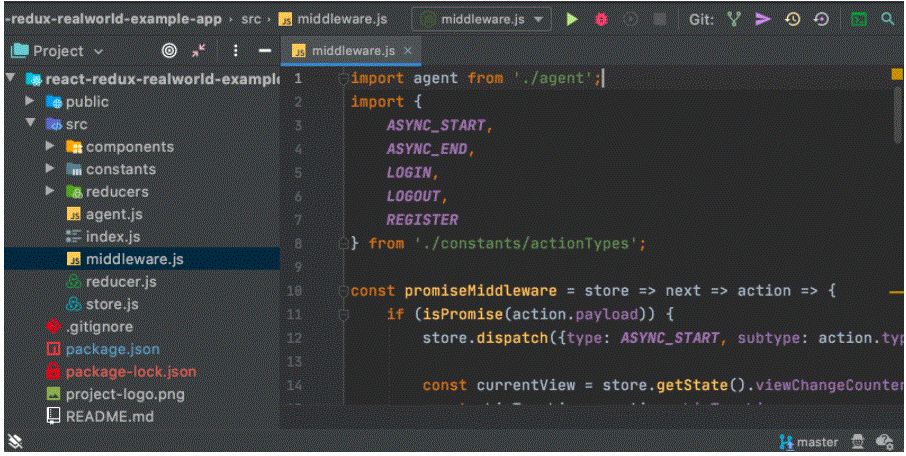The width and height of the screenshot is (906, 456).
Task: Open Search Everywhere magnifier
Action: click(888, 19)
